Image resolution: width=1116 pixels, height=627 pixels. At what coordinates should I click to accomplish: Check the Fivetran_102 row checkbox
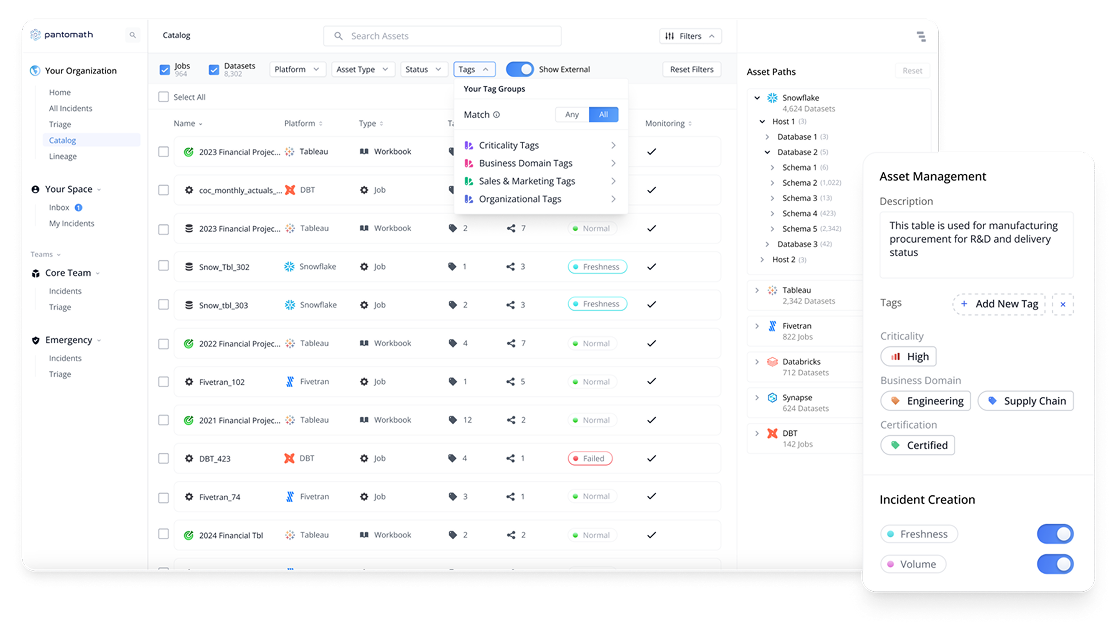tap(164, 381)
